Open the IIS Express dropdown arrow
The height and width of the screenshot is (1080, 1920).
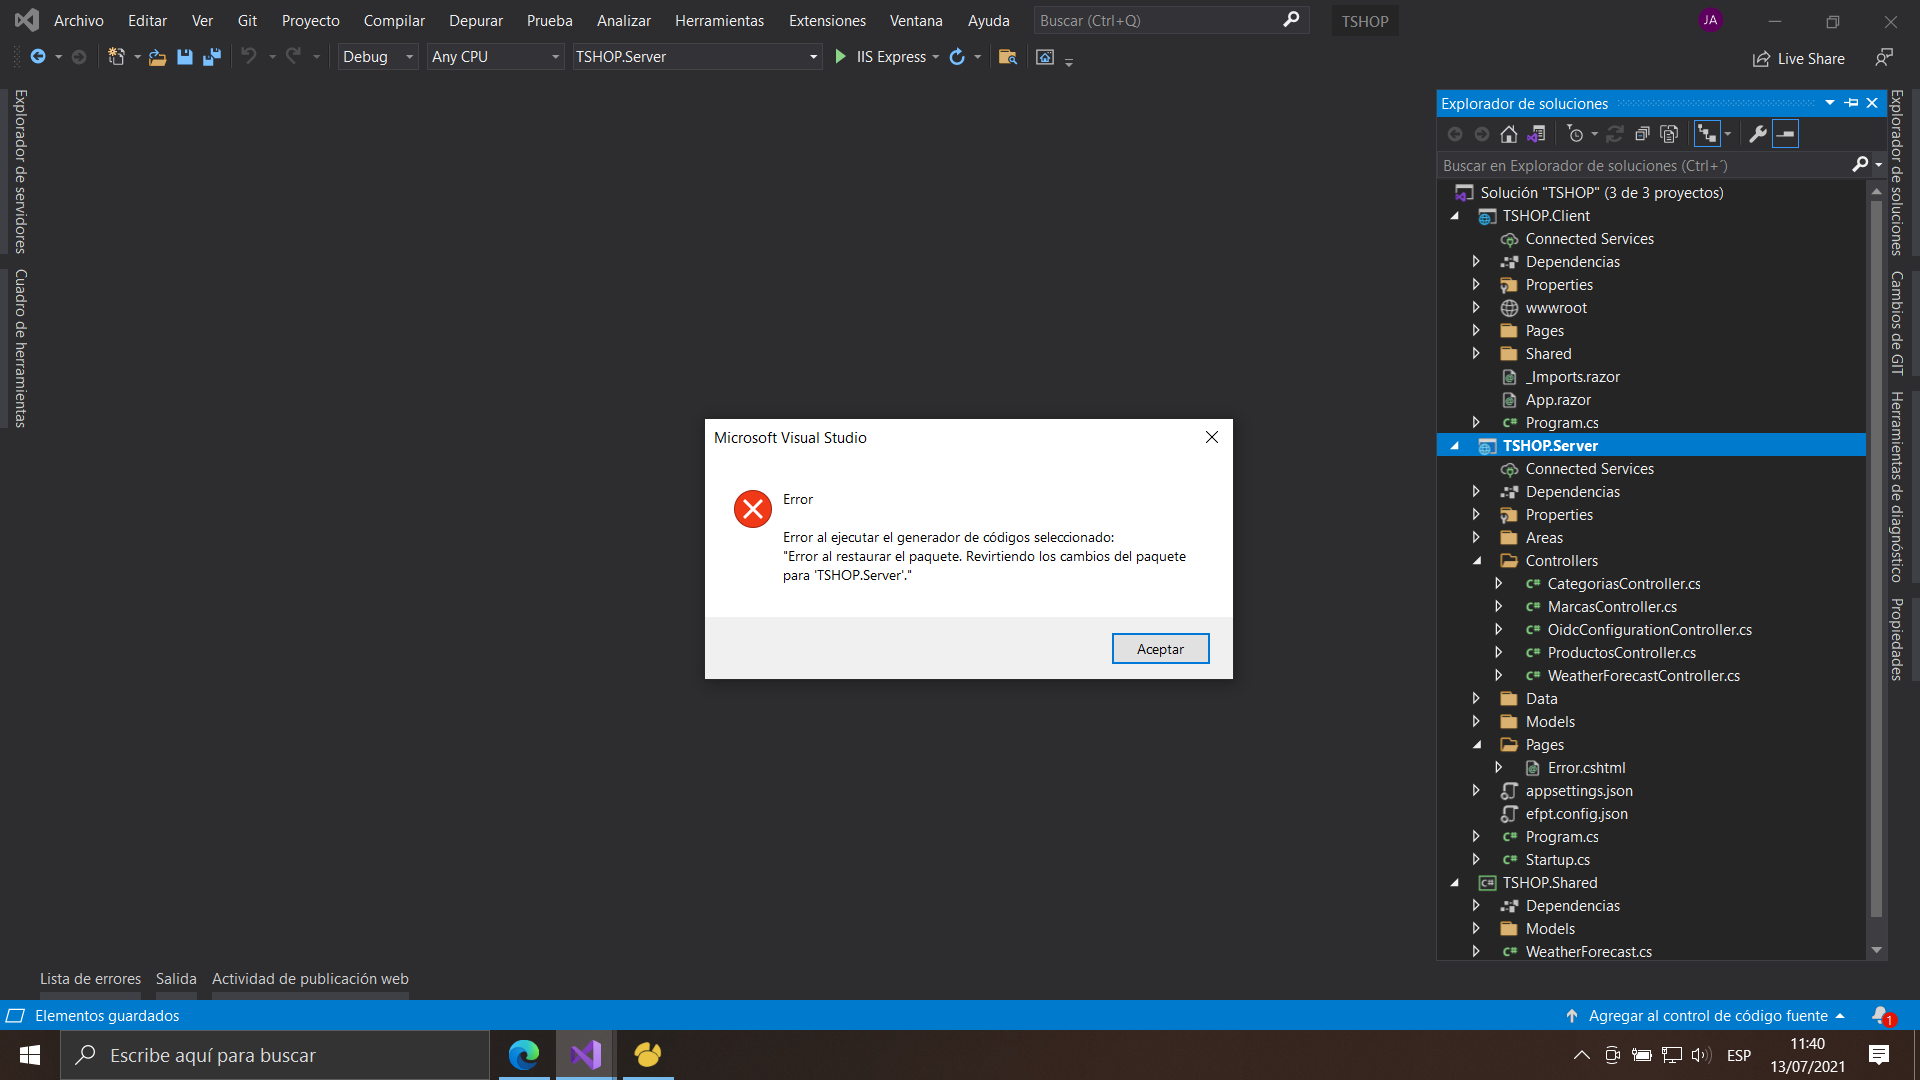(936, 57)
